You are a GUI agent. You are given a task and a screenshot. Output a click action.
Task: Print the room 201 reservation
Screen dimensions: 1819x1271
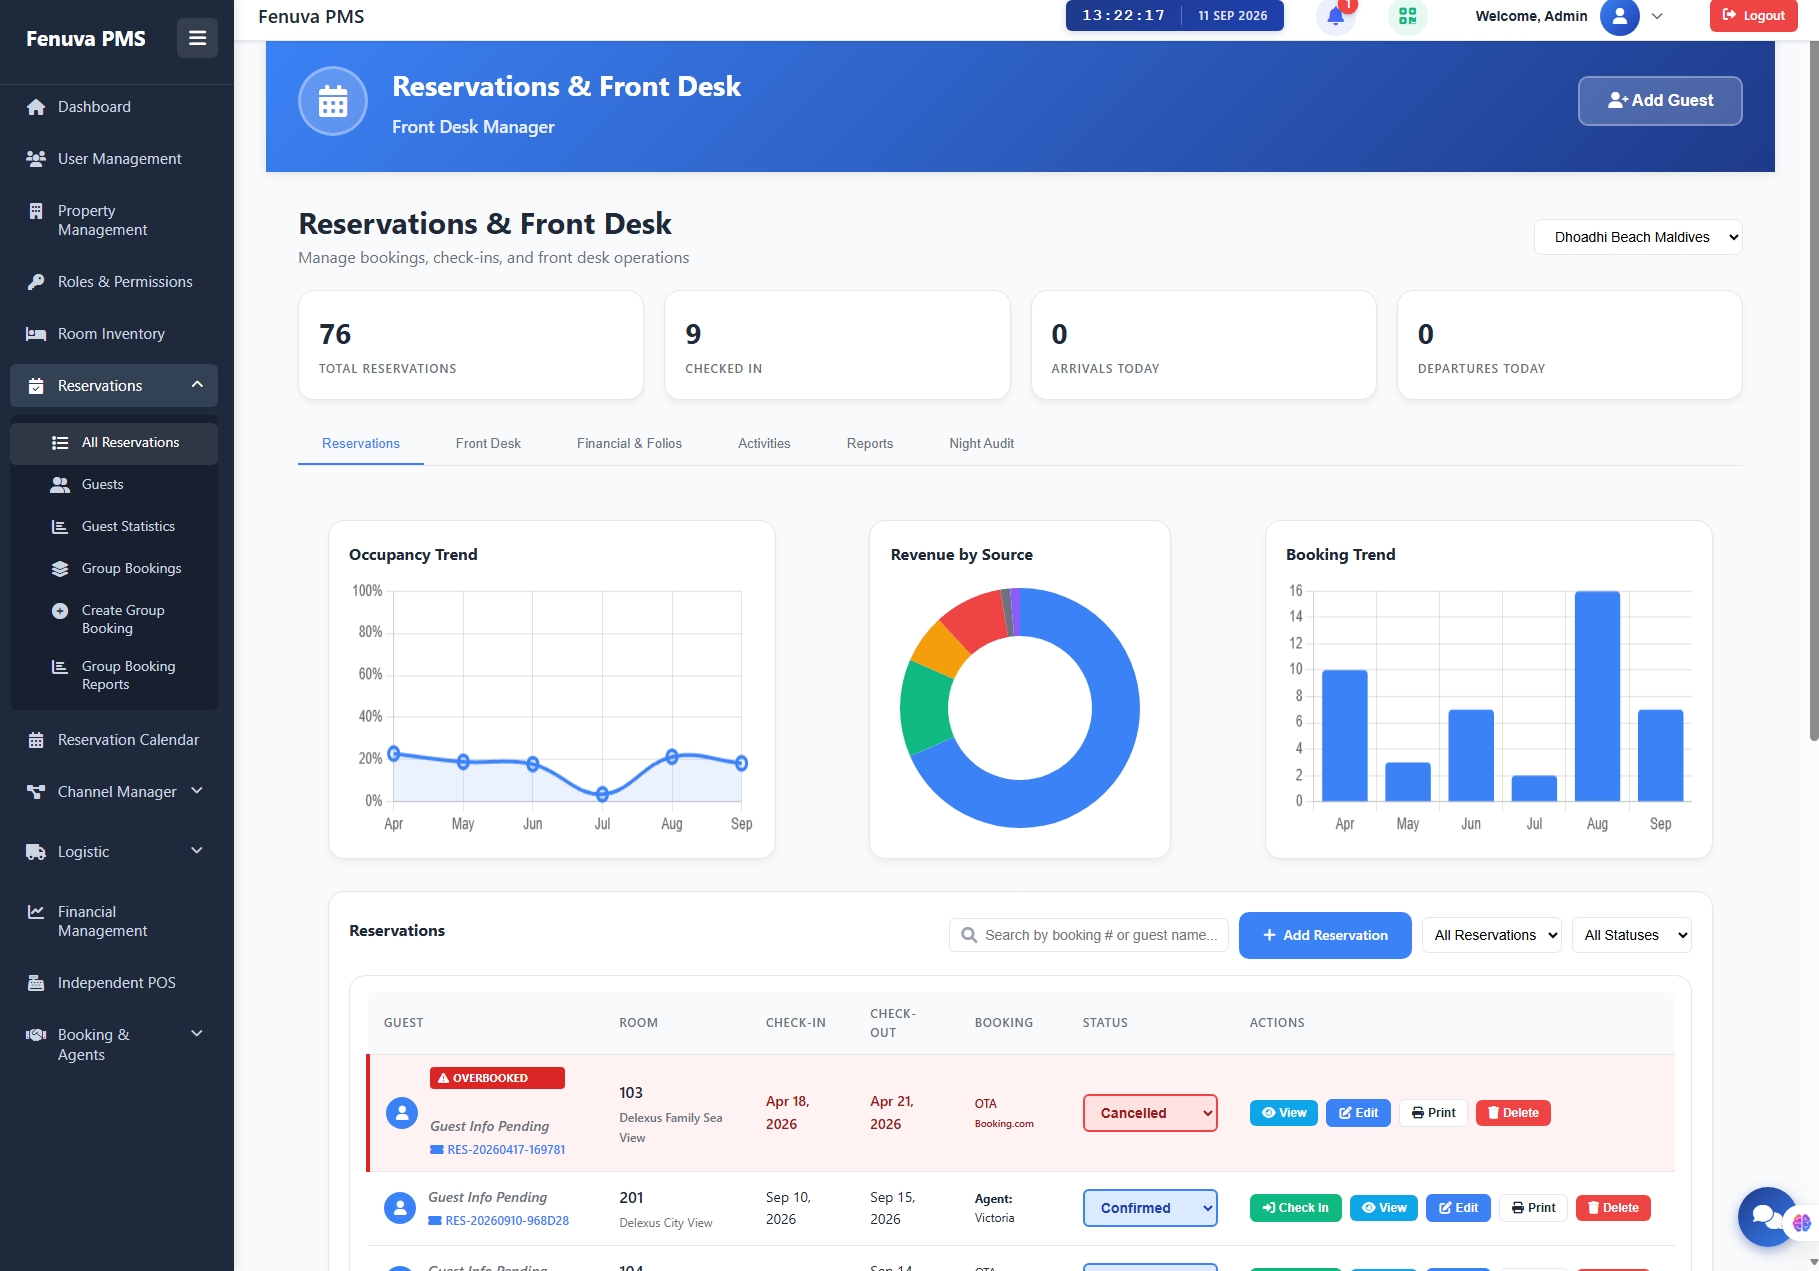point(1533,1208)
